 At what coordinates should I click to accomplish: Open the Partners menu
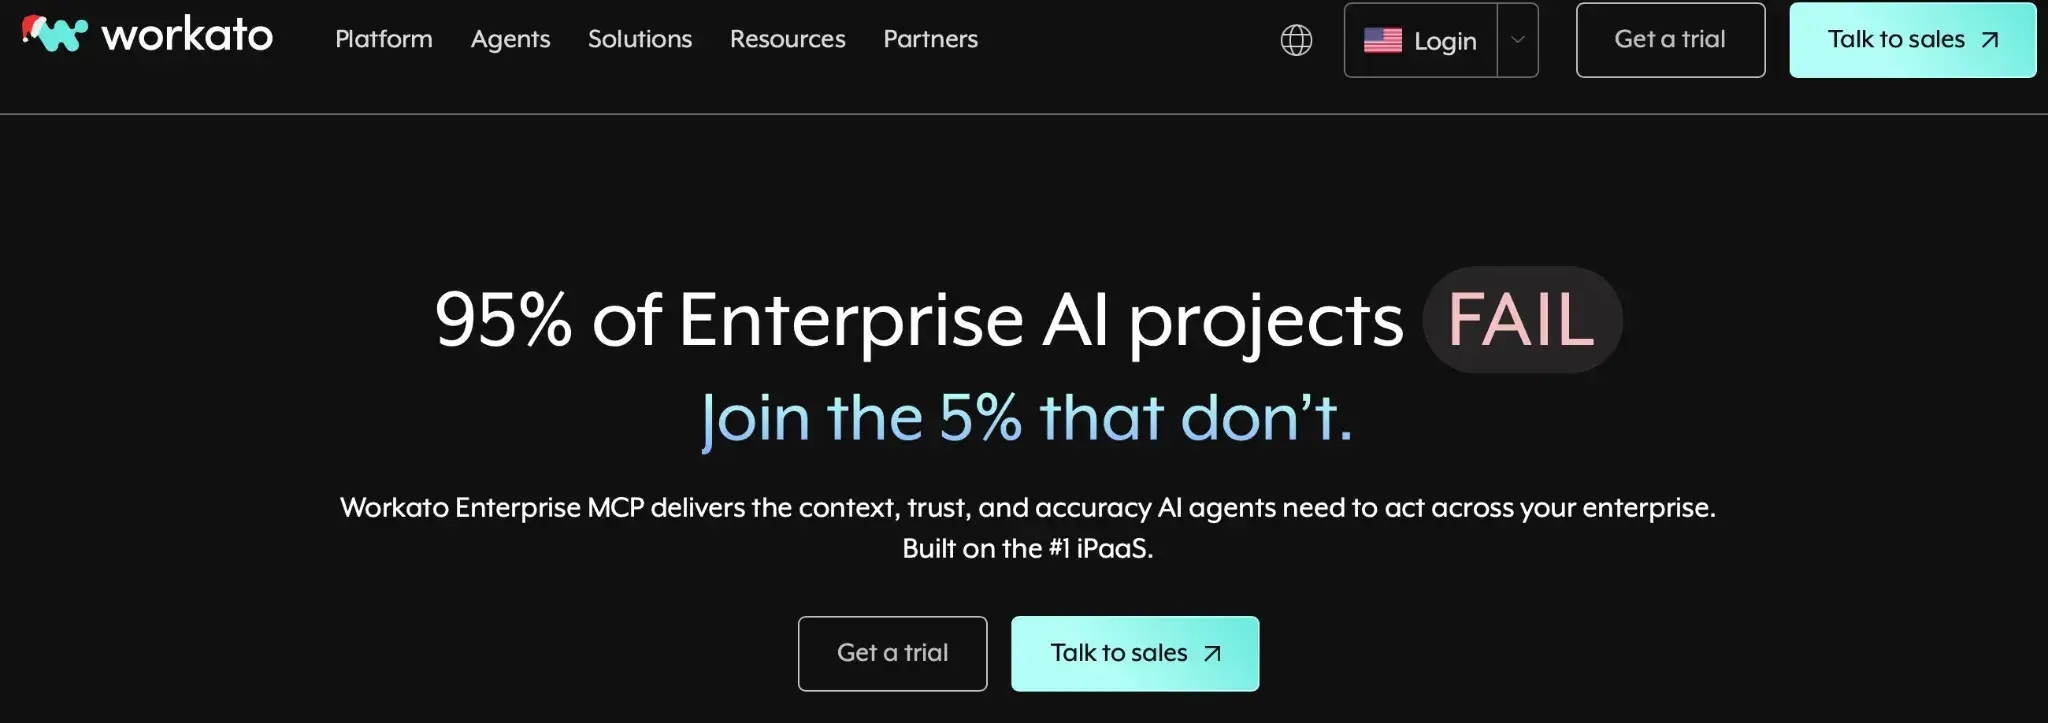930,39
